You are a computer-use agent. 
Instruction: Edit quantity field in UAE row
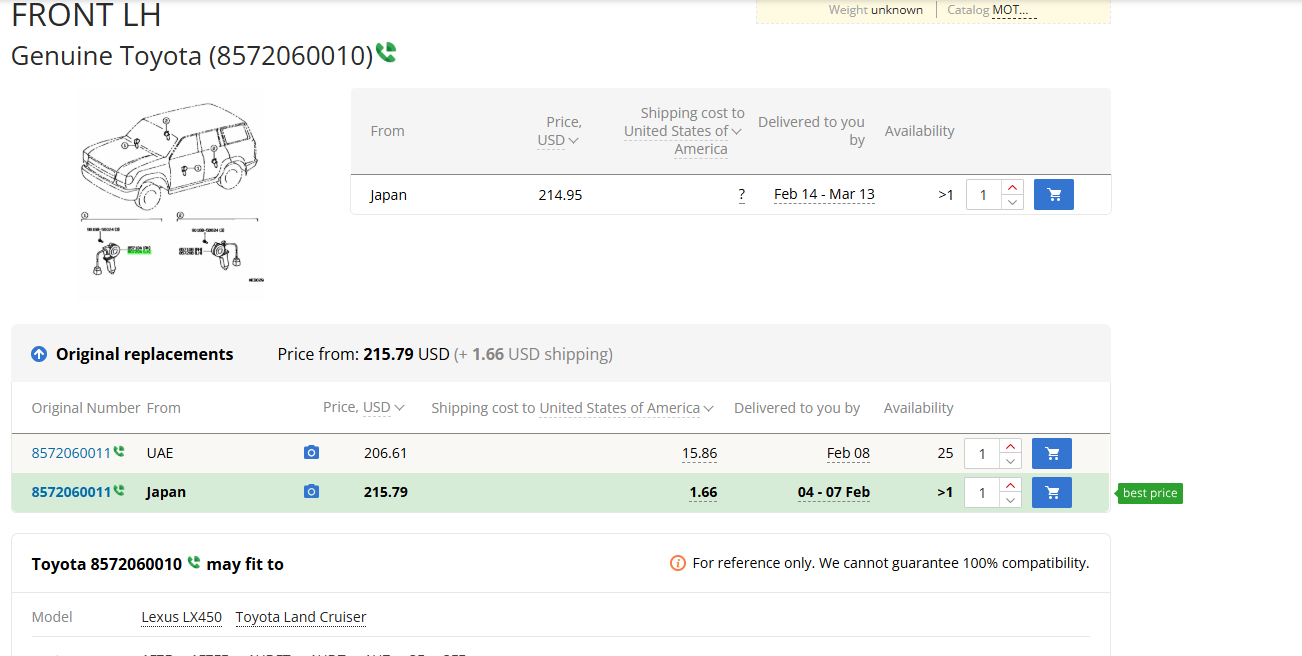pos(982,454)
